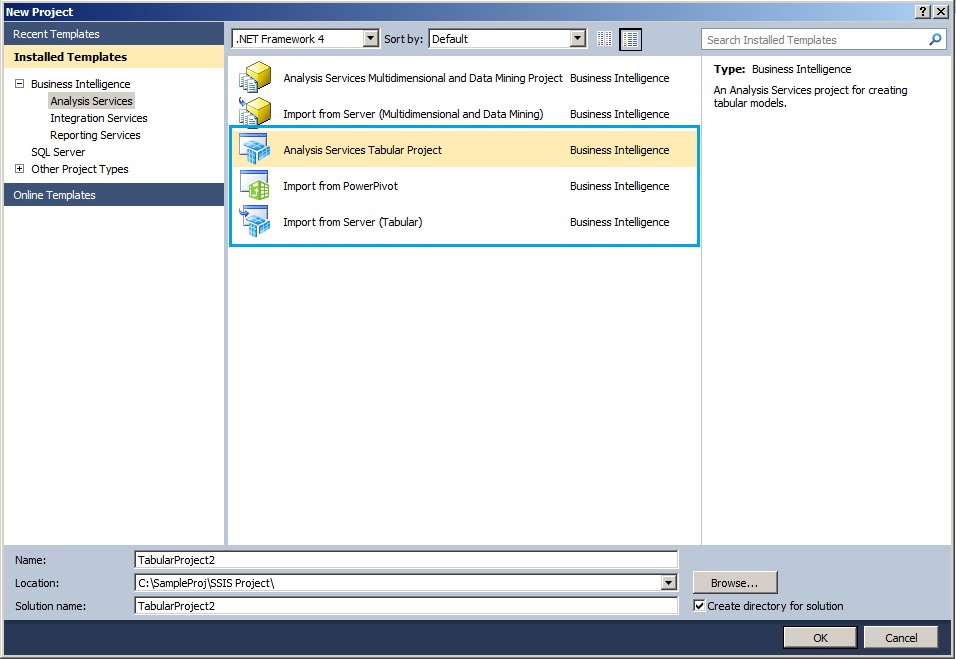The image size is (956, 659).
Task: Select Analysis Services Multidimensional and Data Mining Project
Action: pos(465,77)
